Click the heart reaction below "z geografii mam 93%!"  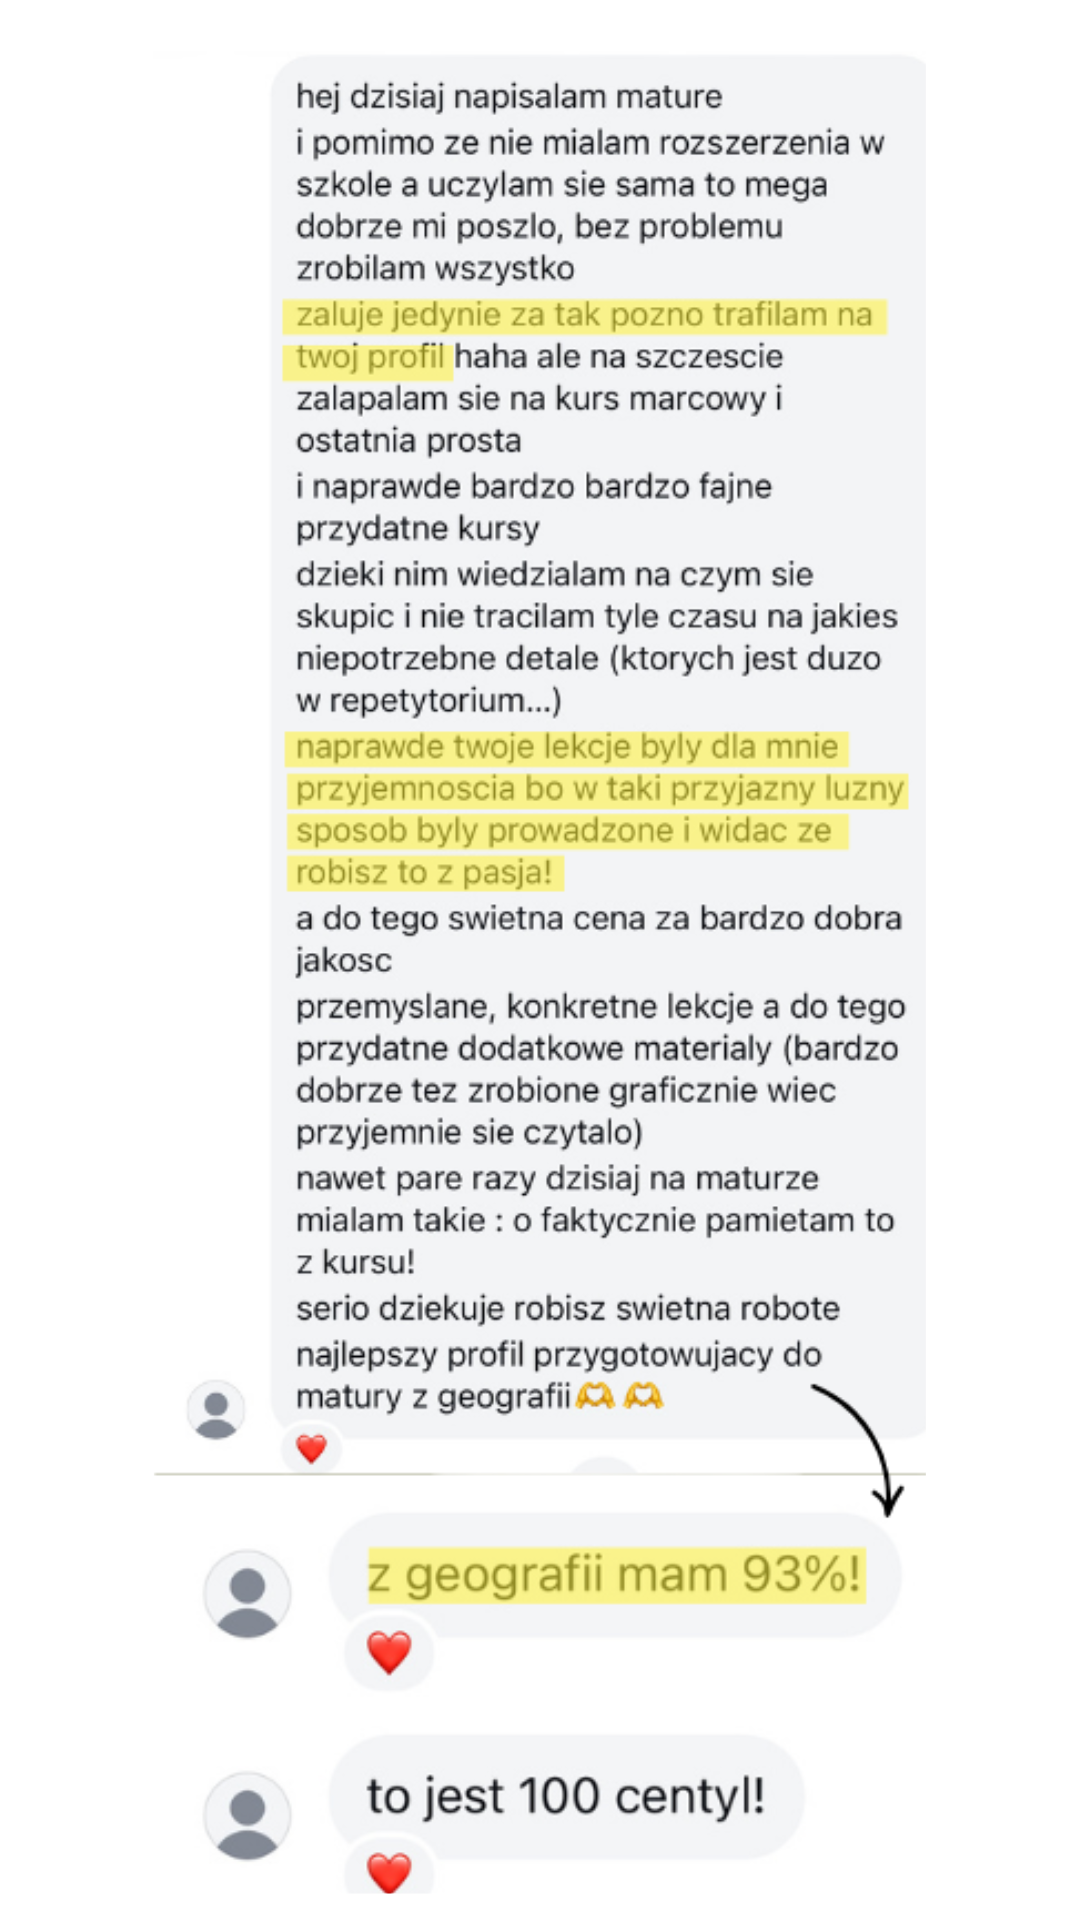[x=389, y=1652]
